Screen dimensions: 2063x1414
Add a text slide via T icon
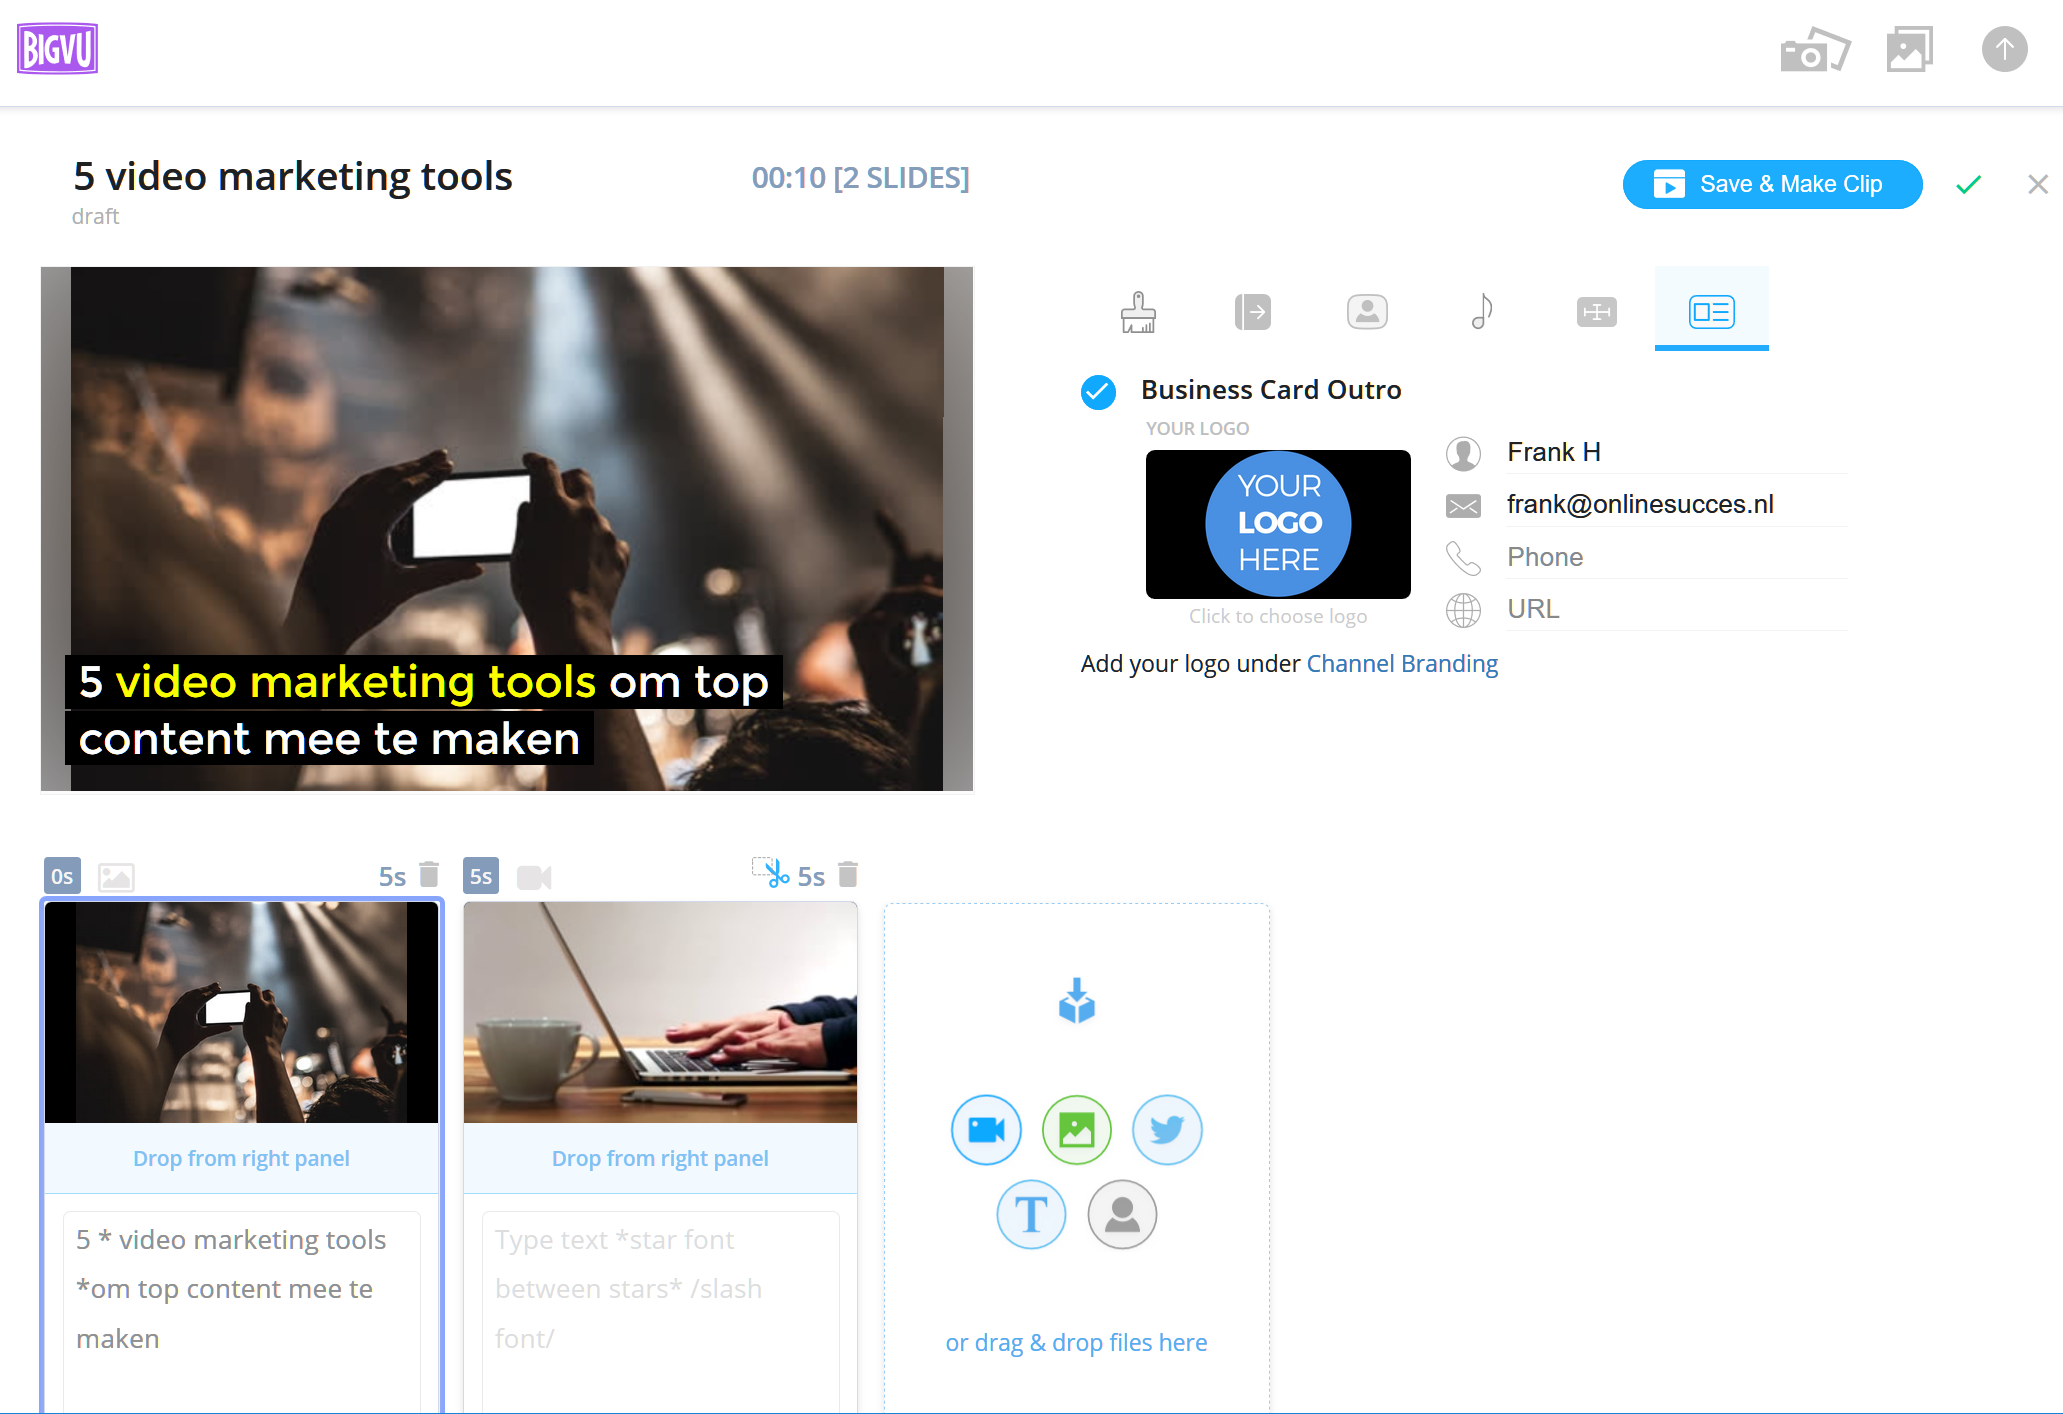(1031, 1215)
